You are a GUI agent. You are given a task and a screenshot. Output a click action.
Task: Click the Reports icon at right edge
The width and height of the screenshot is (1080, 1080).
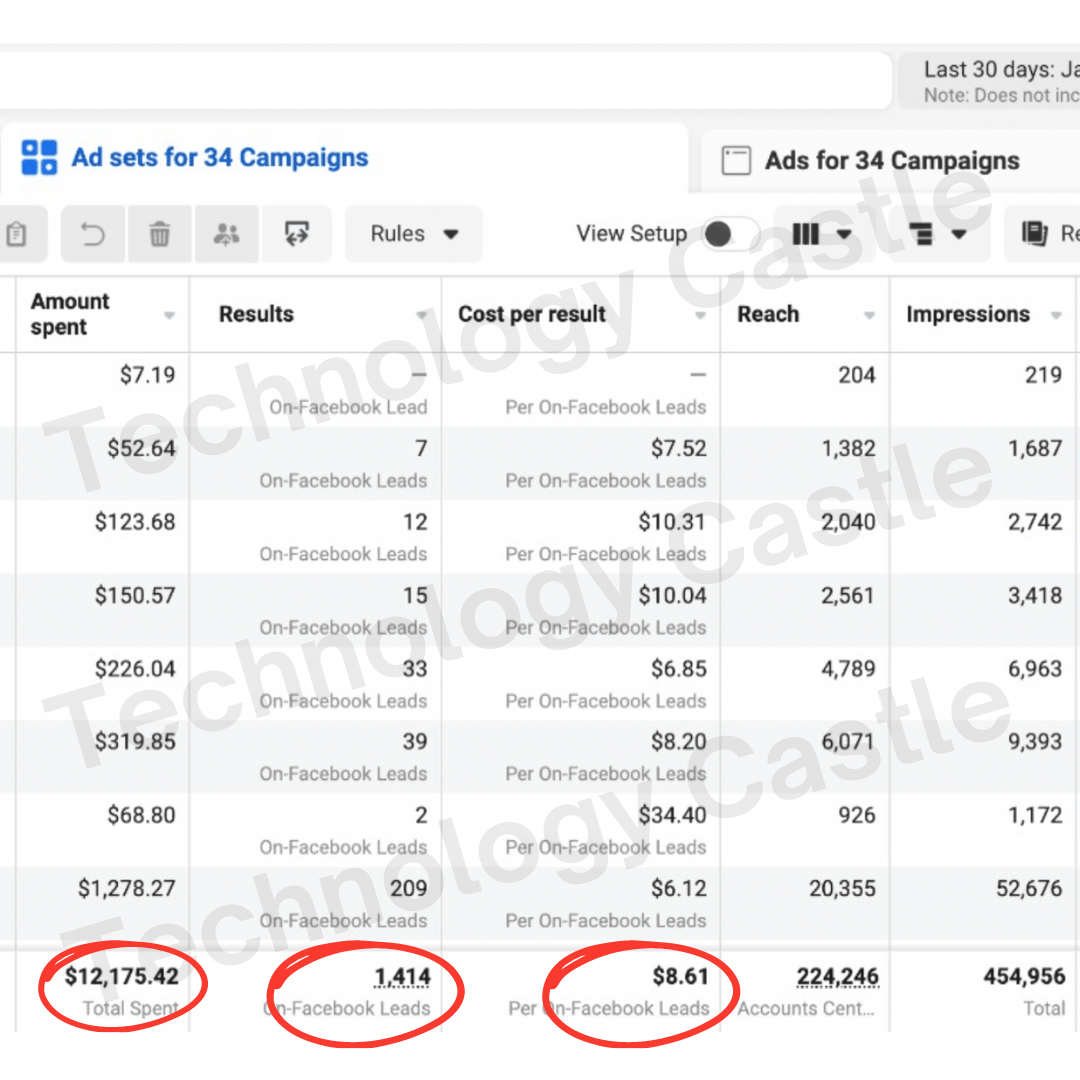point(1034,234)
